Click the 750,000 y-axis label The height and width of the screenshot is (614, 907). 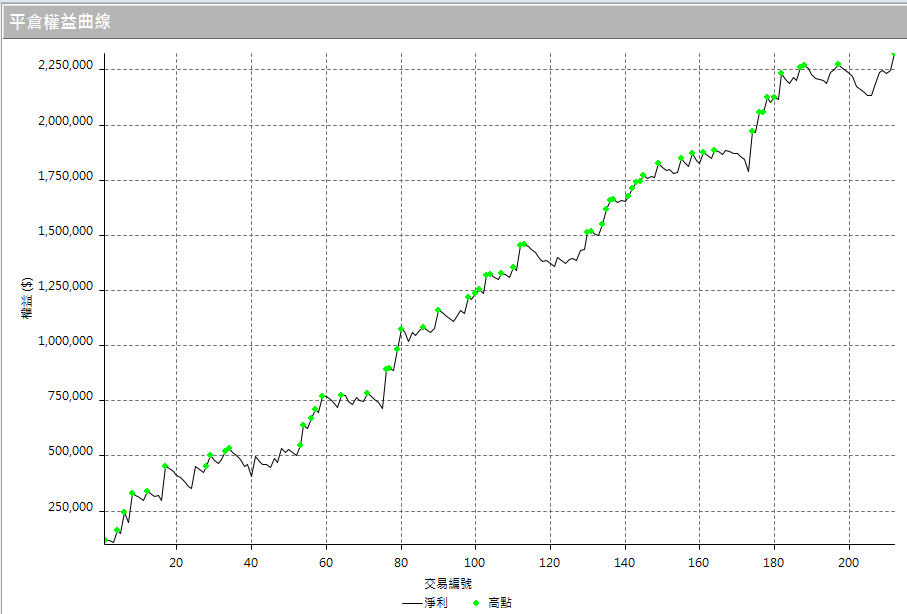click(71, 396)
